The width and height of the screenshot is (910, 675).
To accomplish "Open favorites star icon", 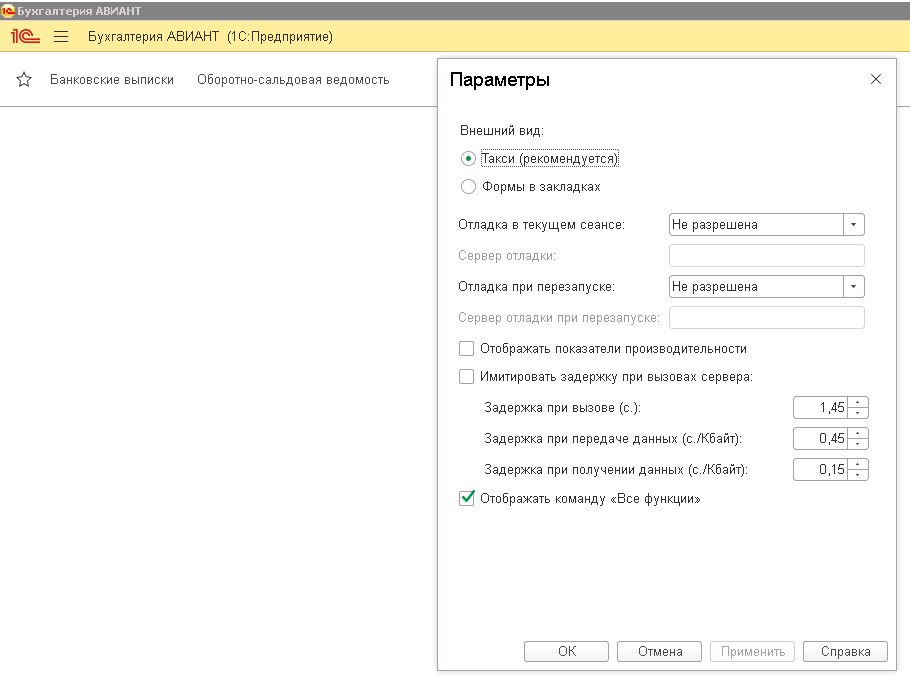I will click(x=24, y=80).
